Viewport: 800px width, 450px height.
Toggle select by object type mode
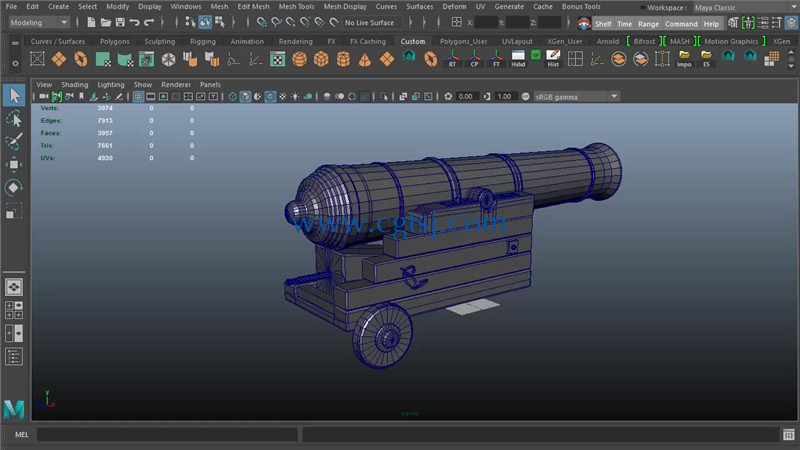[x=205, y=22]
